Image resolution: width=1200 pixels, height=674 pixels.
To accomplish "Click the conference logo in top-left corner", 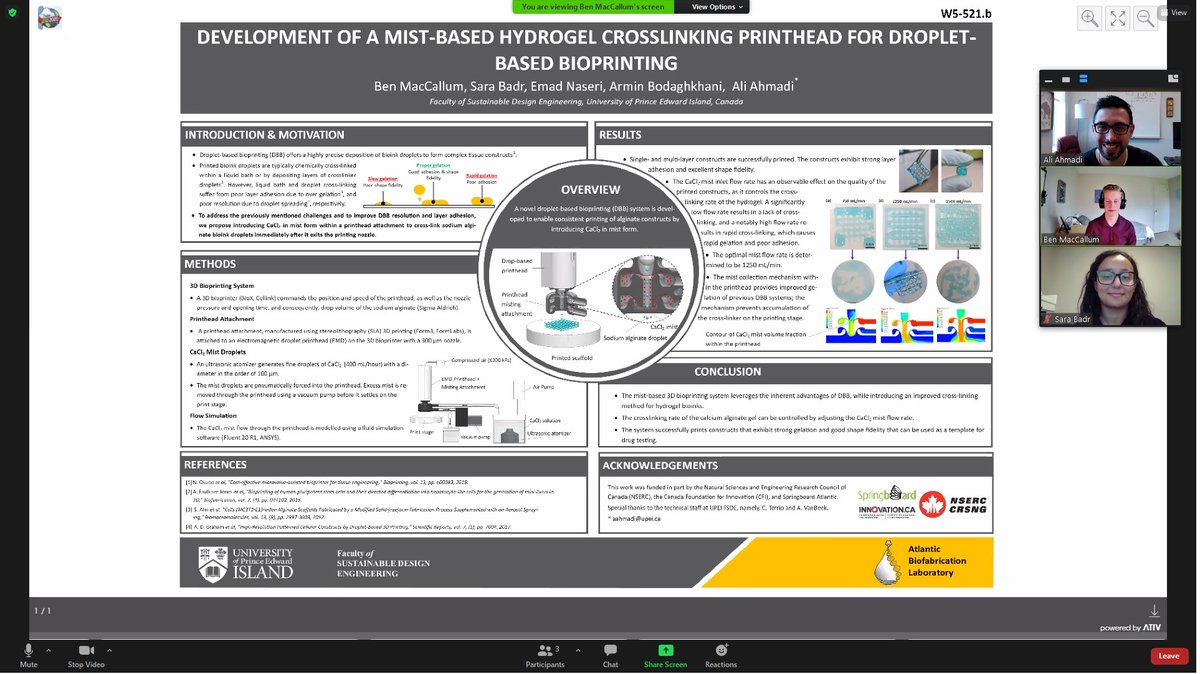I will coord(49,18).
